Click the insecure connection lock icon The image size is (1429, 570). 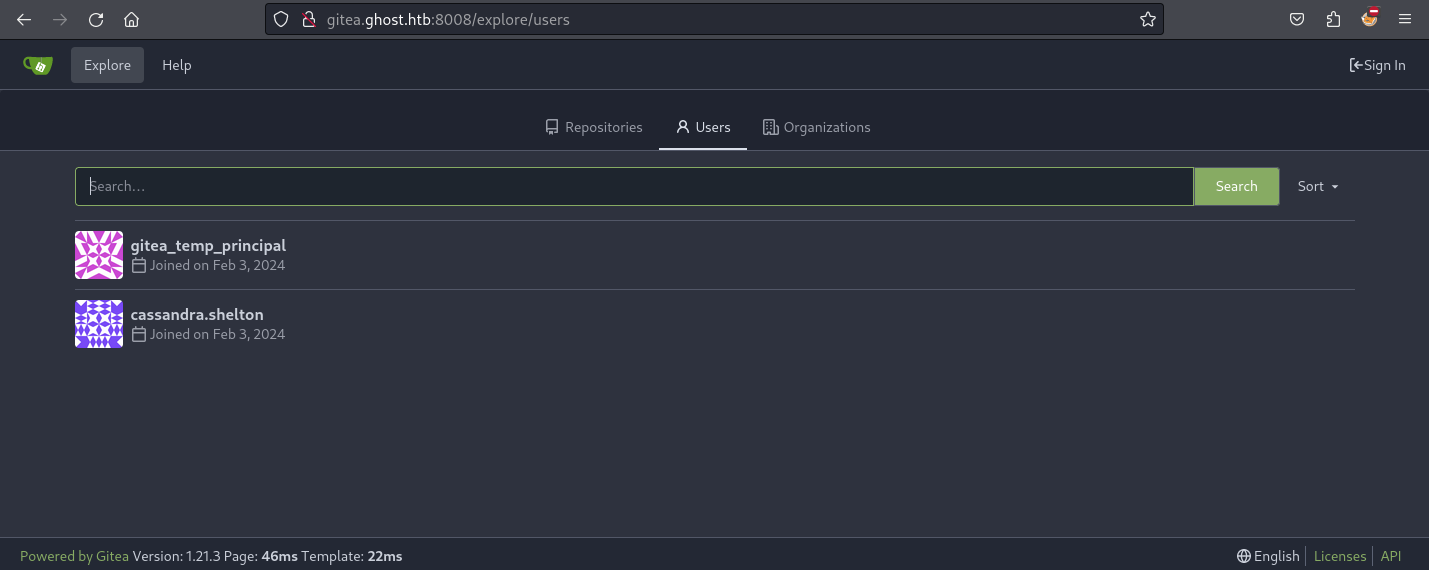pos(308,19)
